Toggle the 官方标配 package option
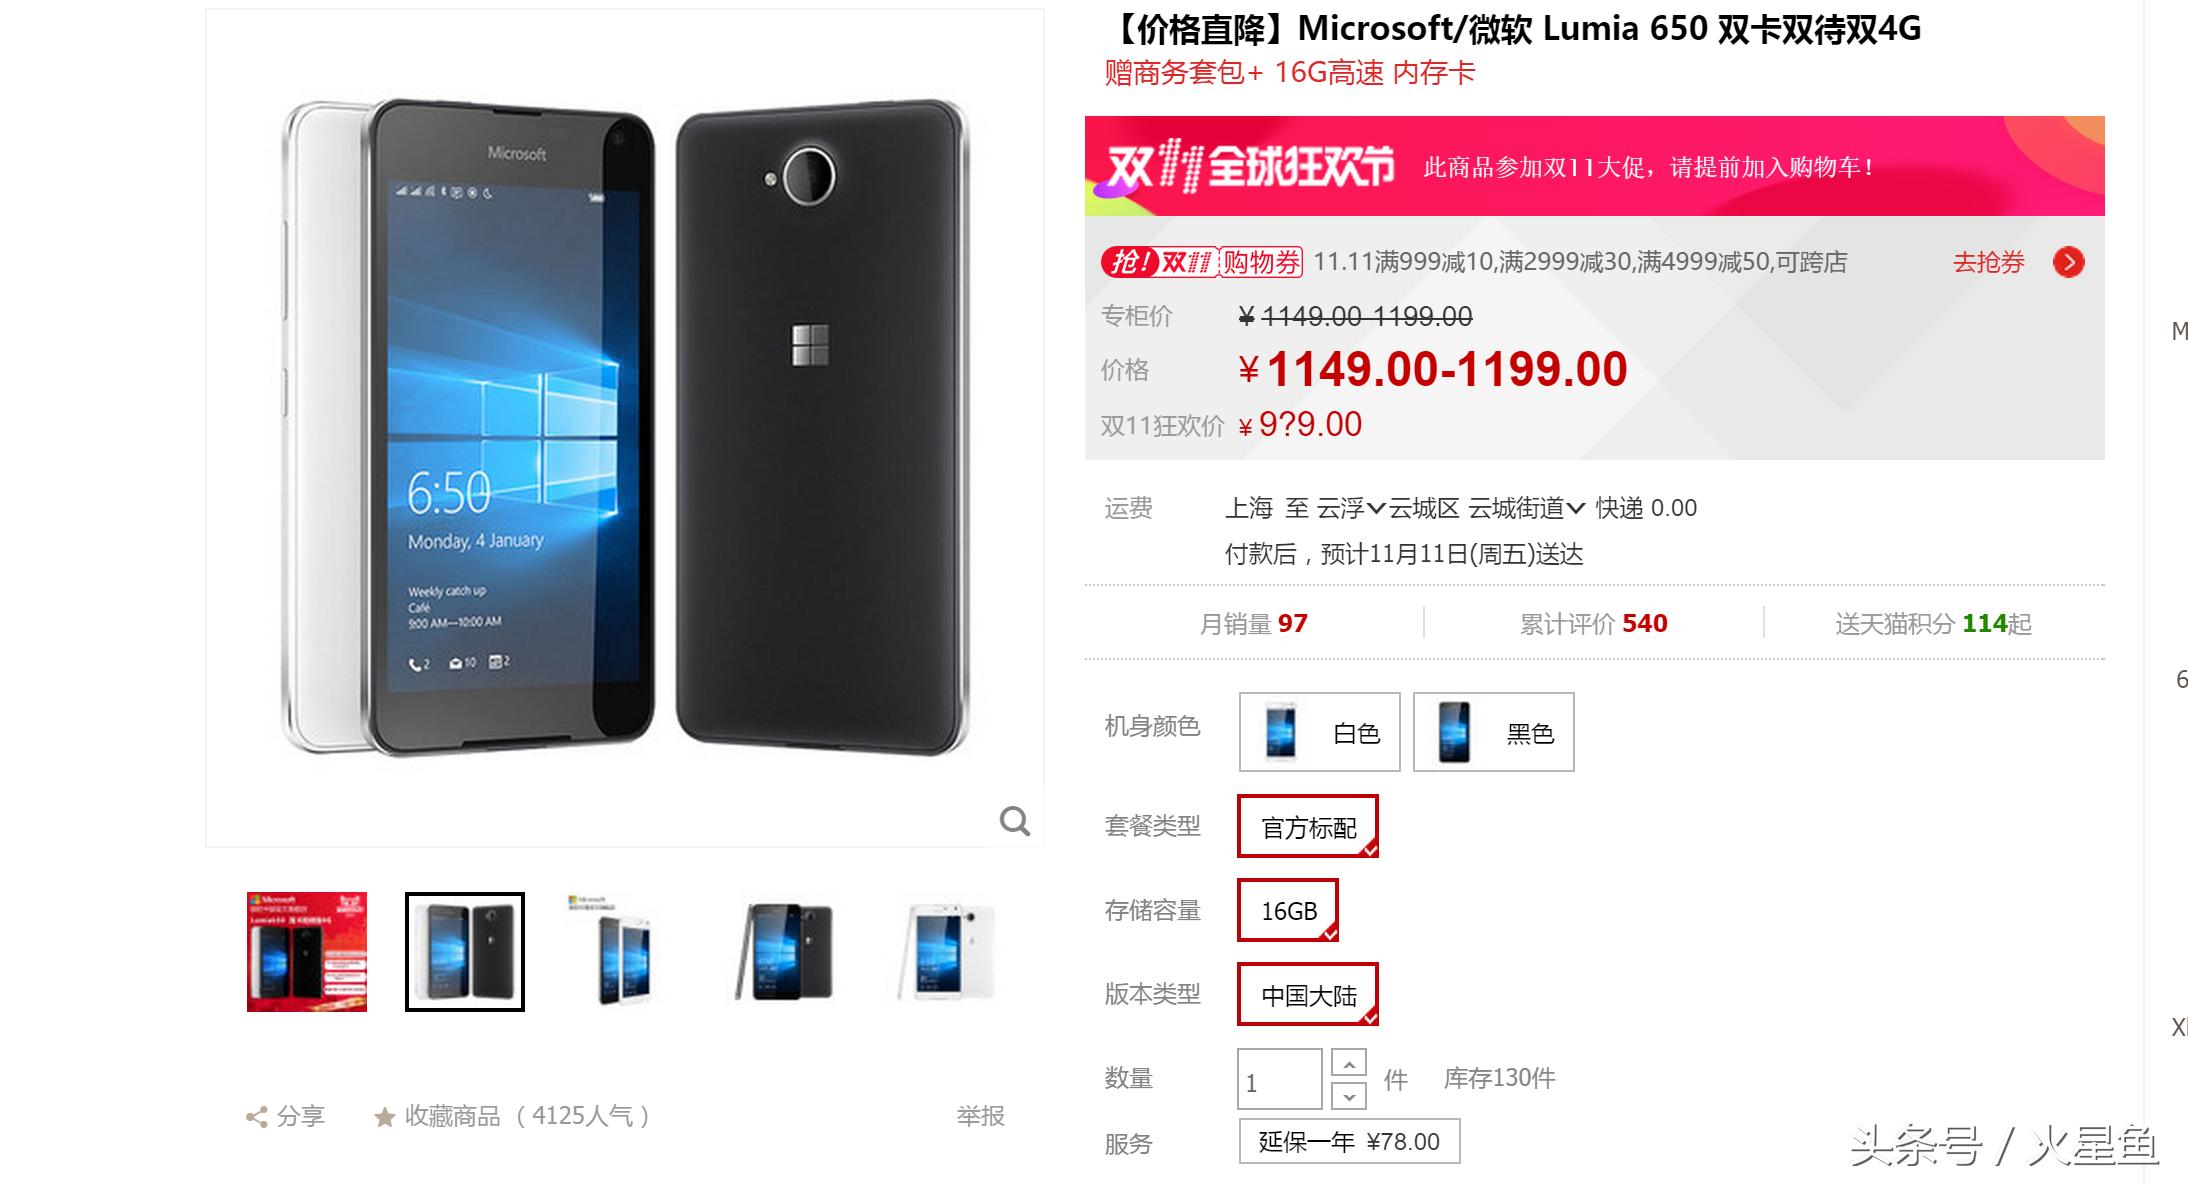The width and height of the screenshot is (2188, 1184). (x=1308, y=826)
